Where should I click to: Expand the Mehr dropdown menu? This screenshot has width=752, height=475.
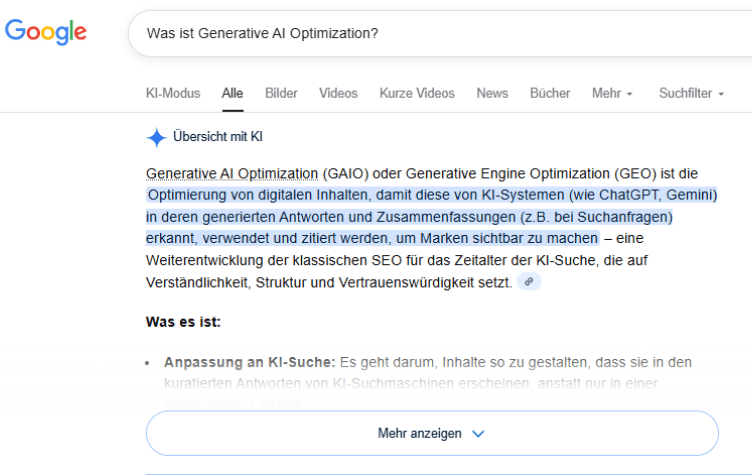tap(612, 93)
